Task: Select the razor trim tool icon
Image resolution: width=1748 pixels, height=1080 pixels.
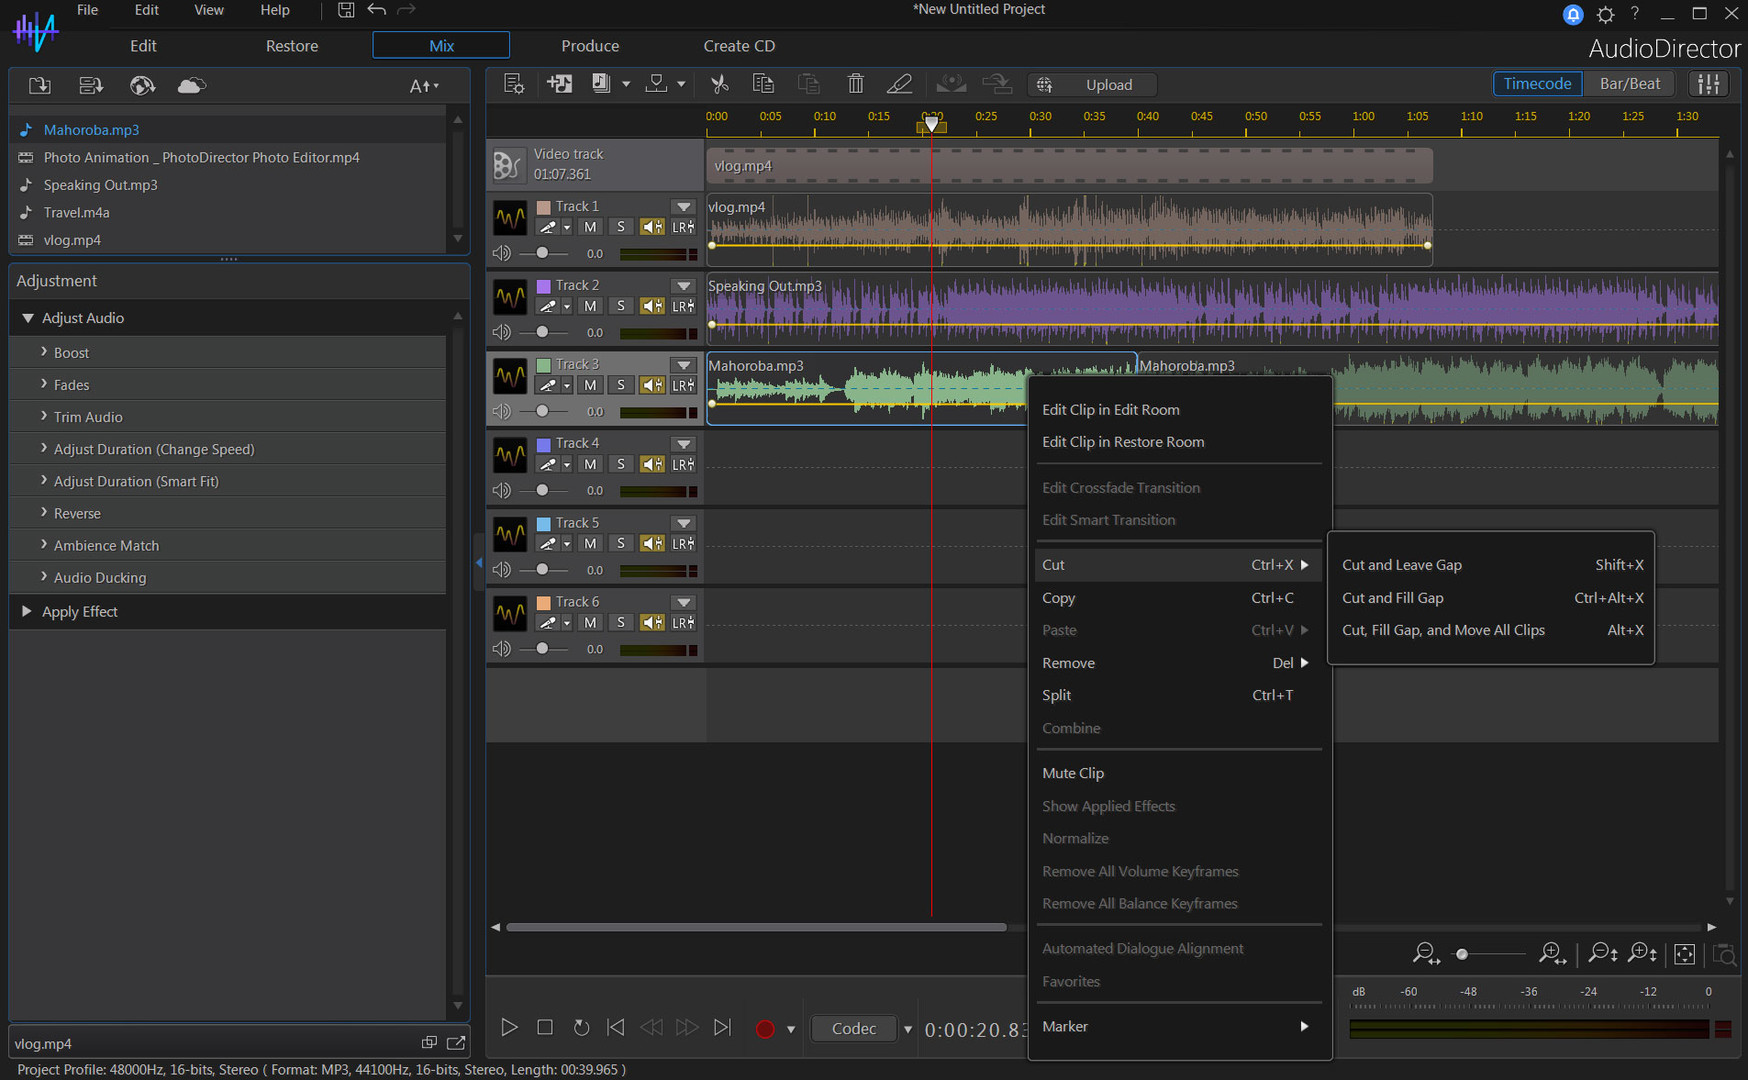Action: [x=899, y=84]
